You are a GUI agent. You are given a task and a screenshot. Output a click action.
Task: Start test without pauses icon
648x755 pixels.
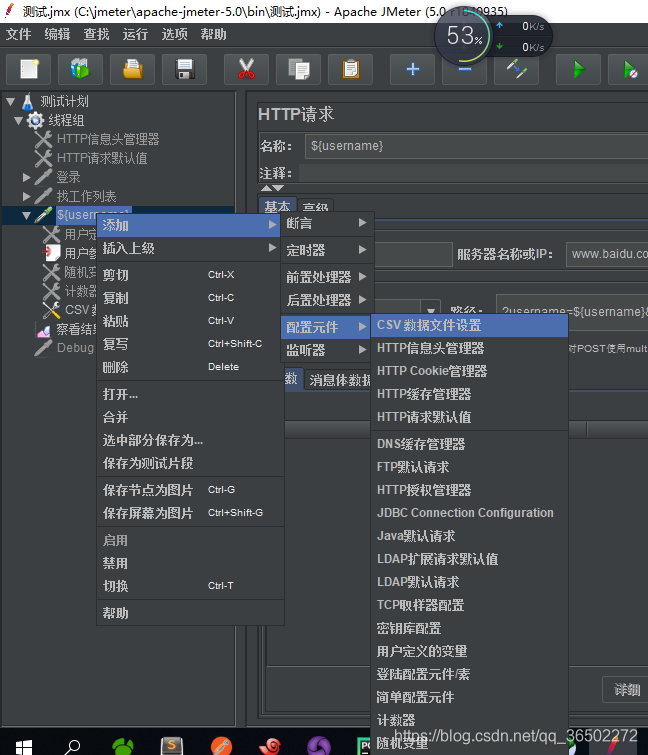coord(630,69)
